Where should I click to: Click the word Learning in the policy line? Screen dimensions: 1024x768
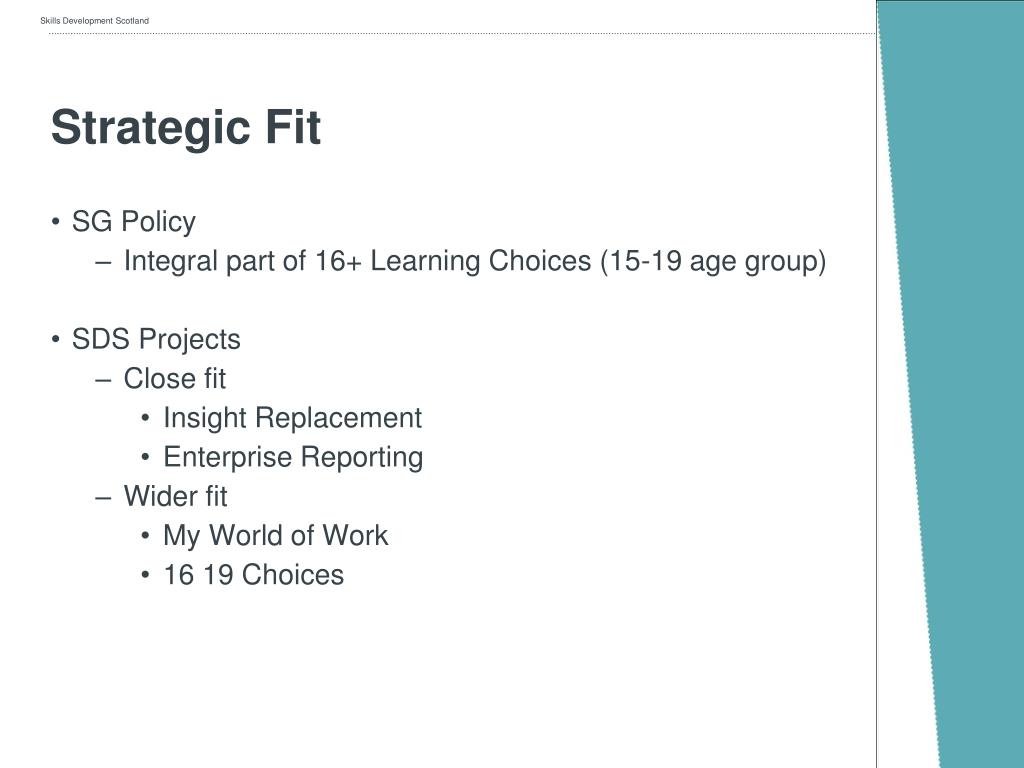425,261
